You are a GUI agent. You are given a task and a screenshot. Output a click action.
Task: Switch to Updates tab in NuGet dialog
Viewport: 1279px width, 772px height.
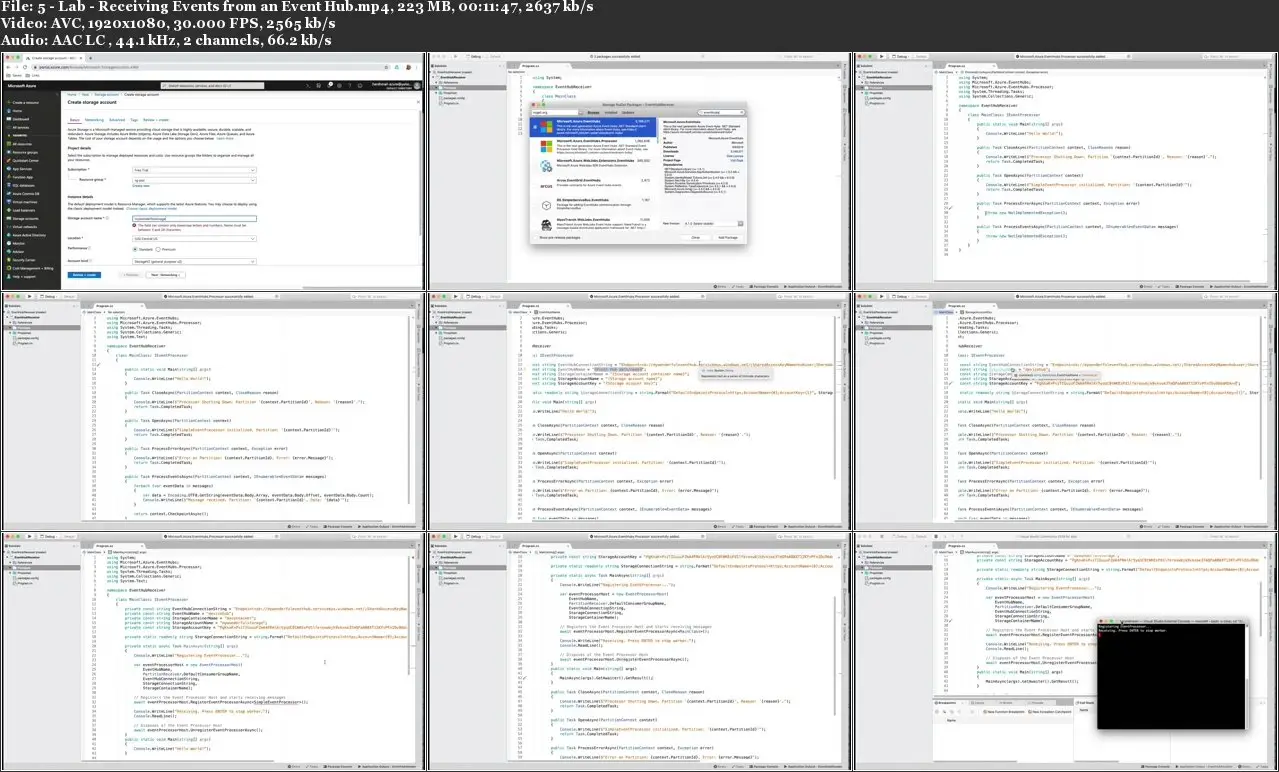coord(628,113)
